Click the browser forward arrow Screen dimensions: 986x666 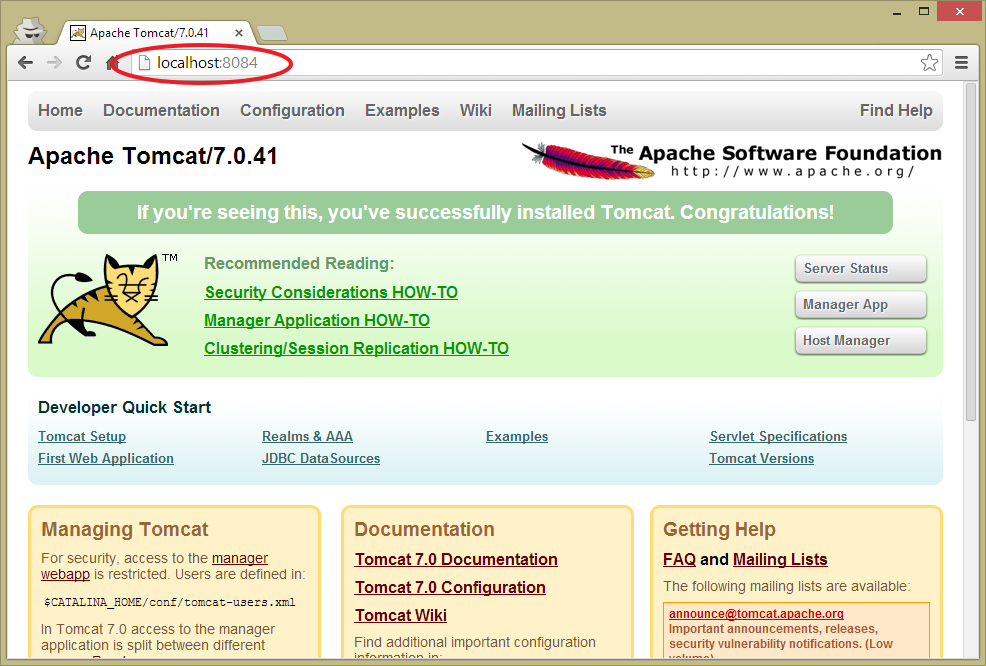(x=54, y=63)
